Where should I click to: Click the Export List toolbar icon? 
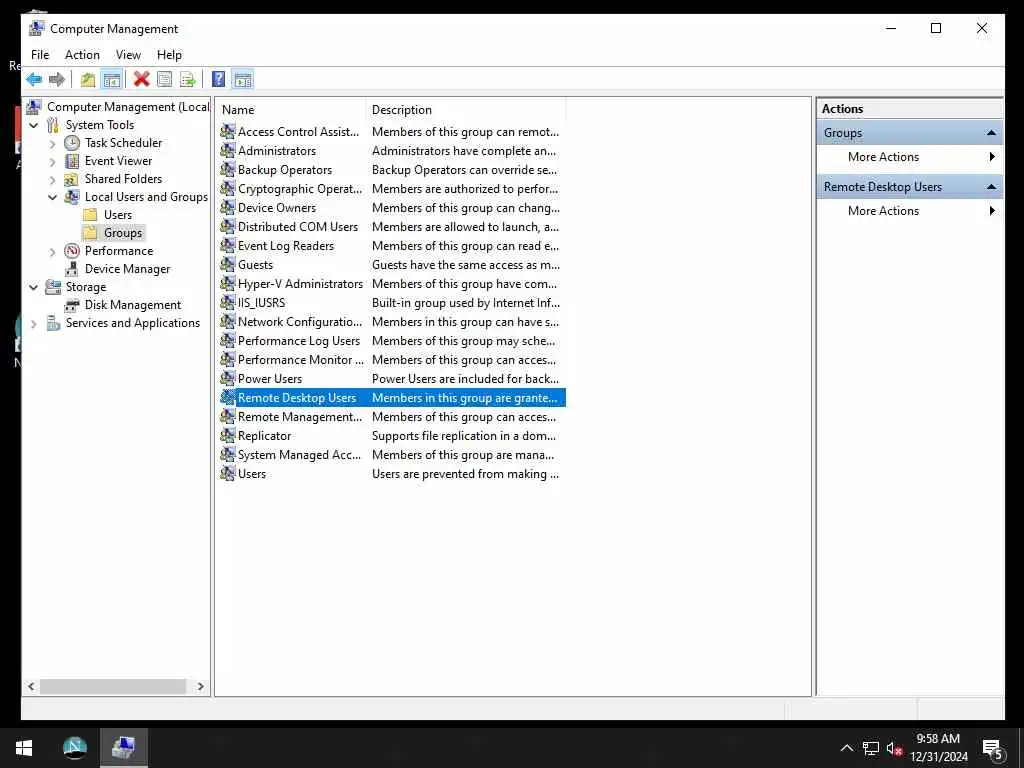coord(188,80)
